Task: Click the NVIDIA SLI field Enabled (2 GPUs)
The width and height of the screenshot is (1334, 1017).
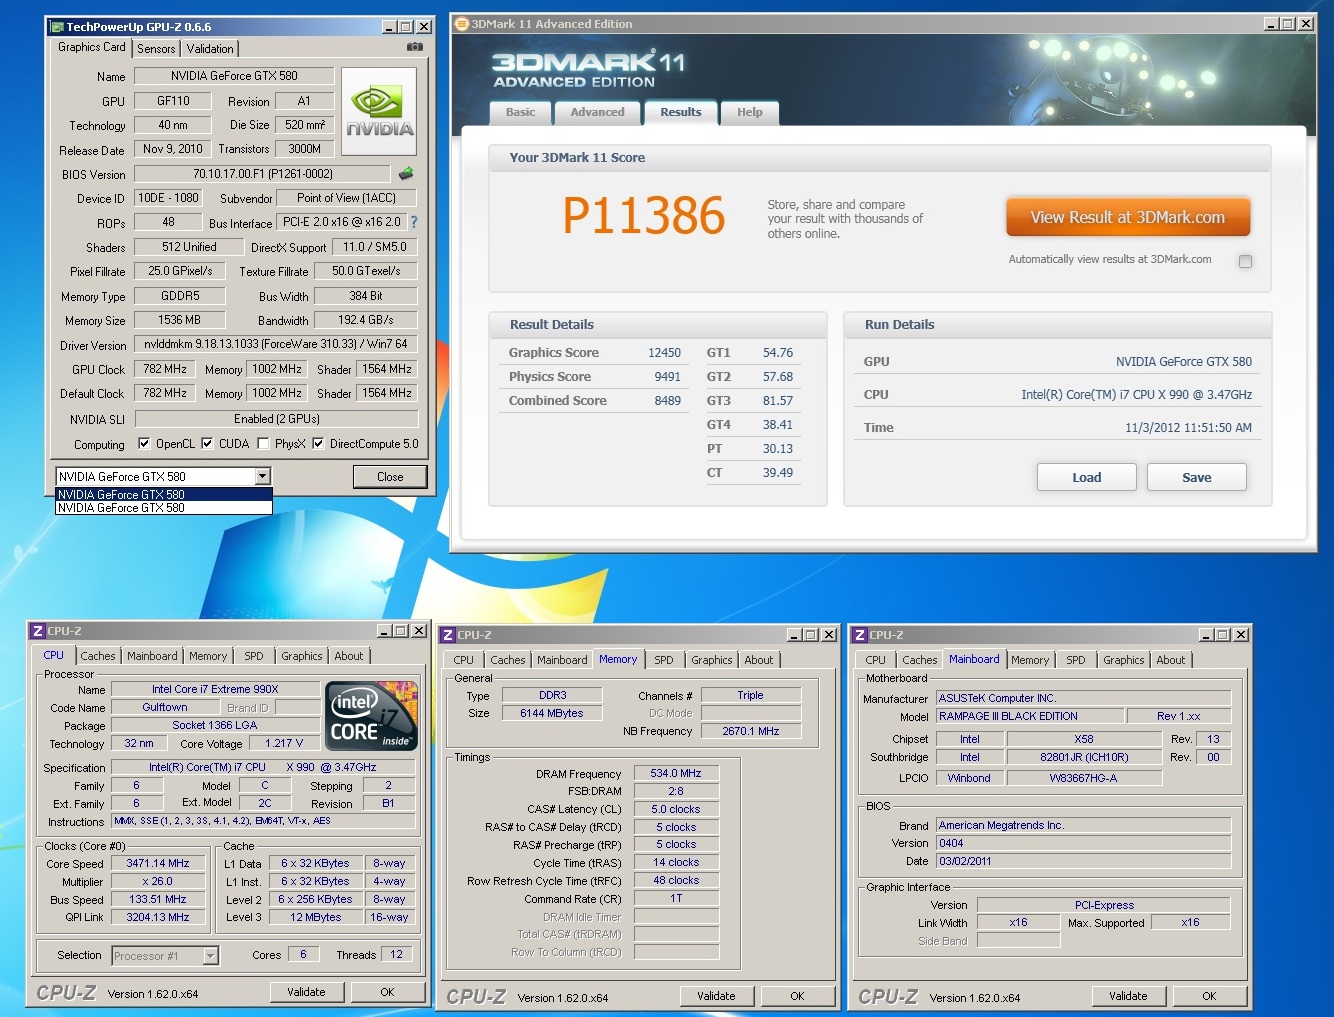Action: click(x=276, y=419)
